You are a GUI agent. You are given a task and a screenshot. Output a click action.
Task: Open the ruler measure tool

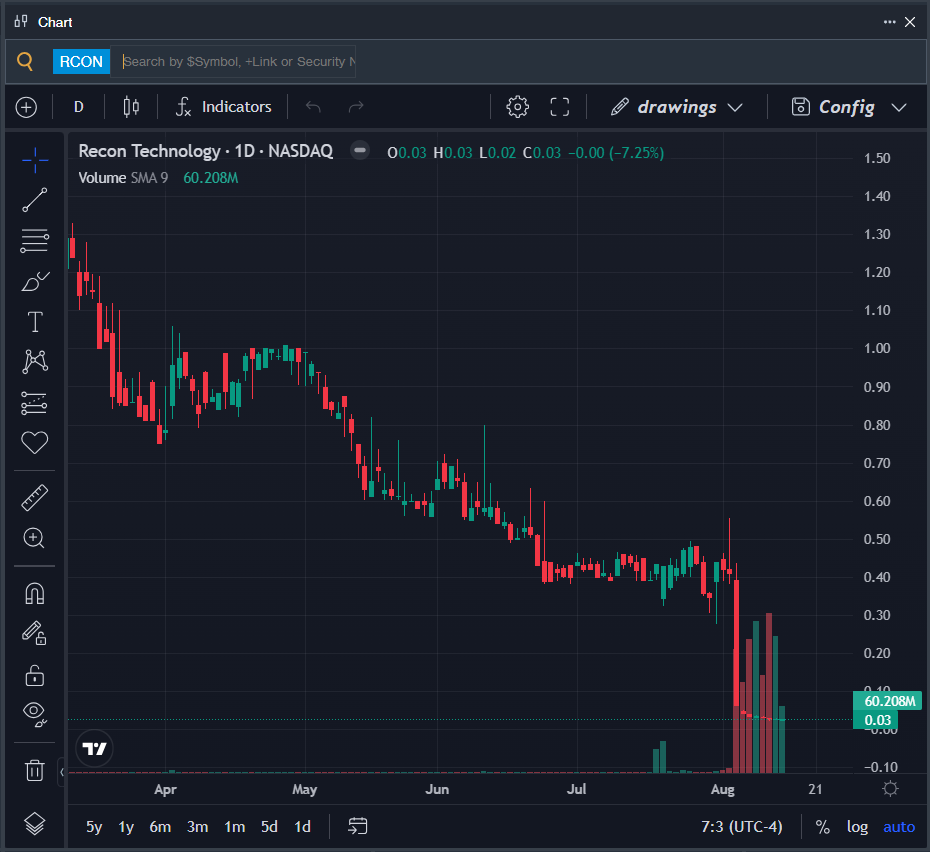(x=34, y=498)
